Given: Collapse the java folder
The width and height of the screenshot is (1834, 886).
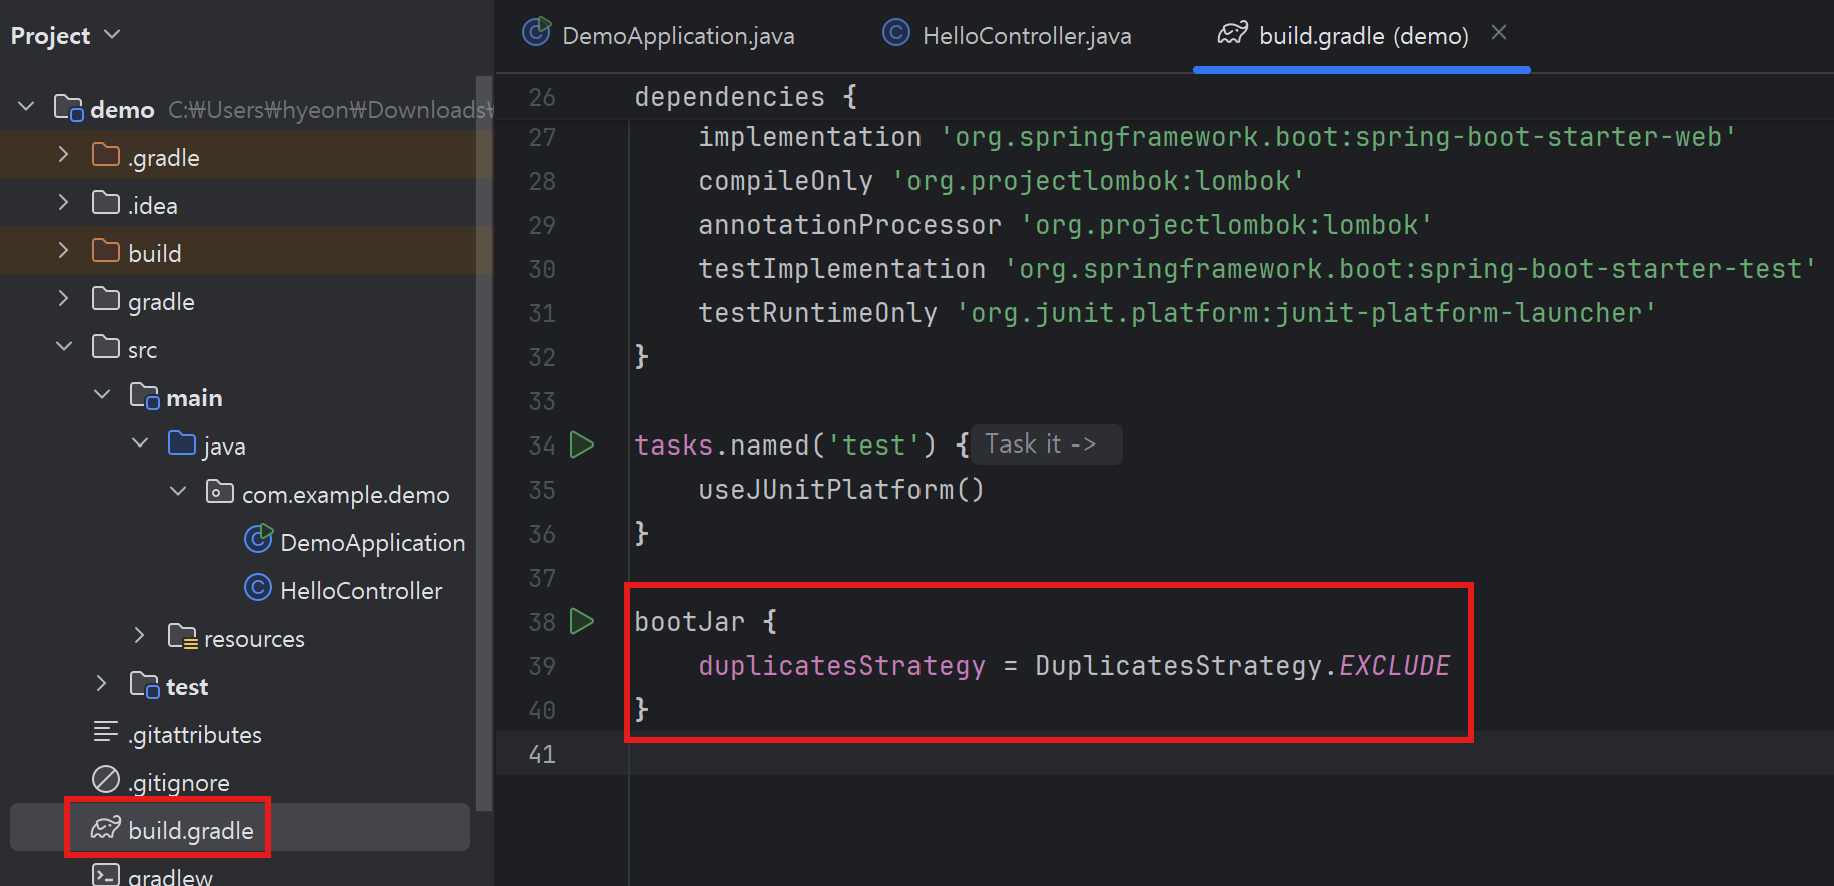Looking at the screenshot, I should tap(140, 443).
